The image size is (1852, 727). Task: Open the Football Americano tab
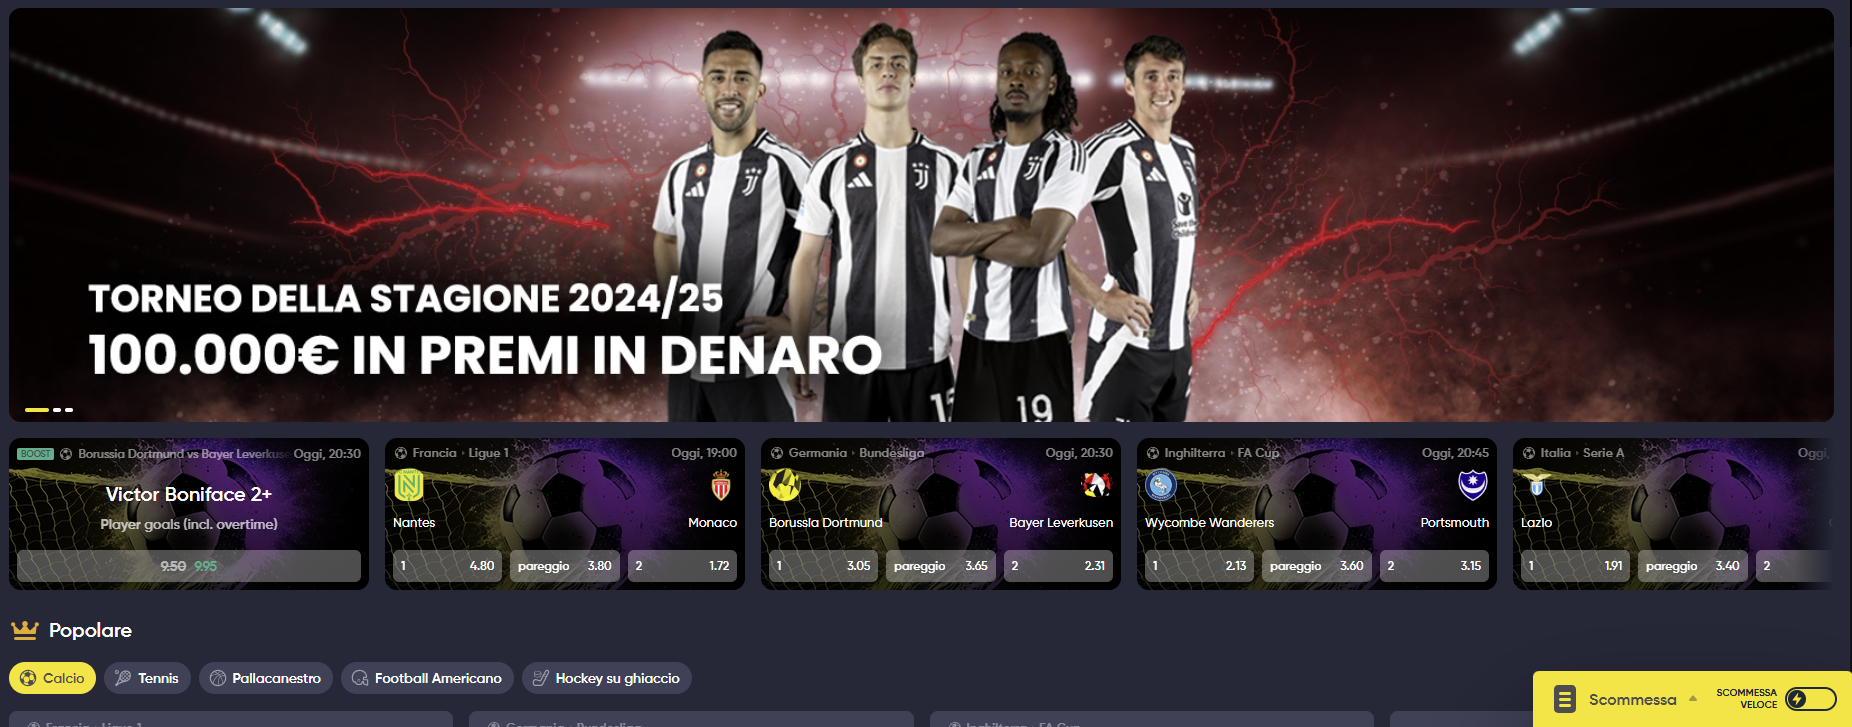click(x=428, y=678)
